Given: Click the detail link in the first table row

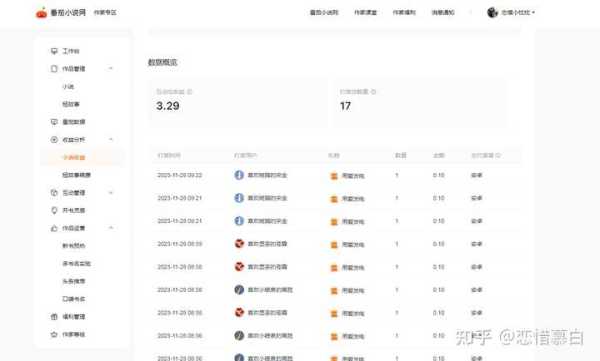Looking at the screenshot, I should coord(476,175).
